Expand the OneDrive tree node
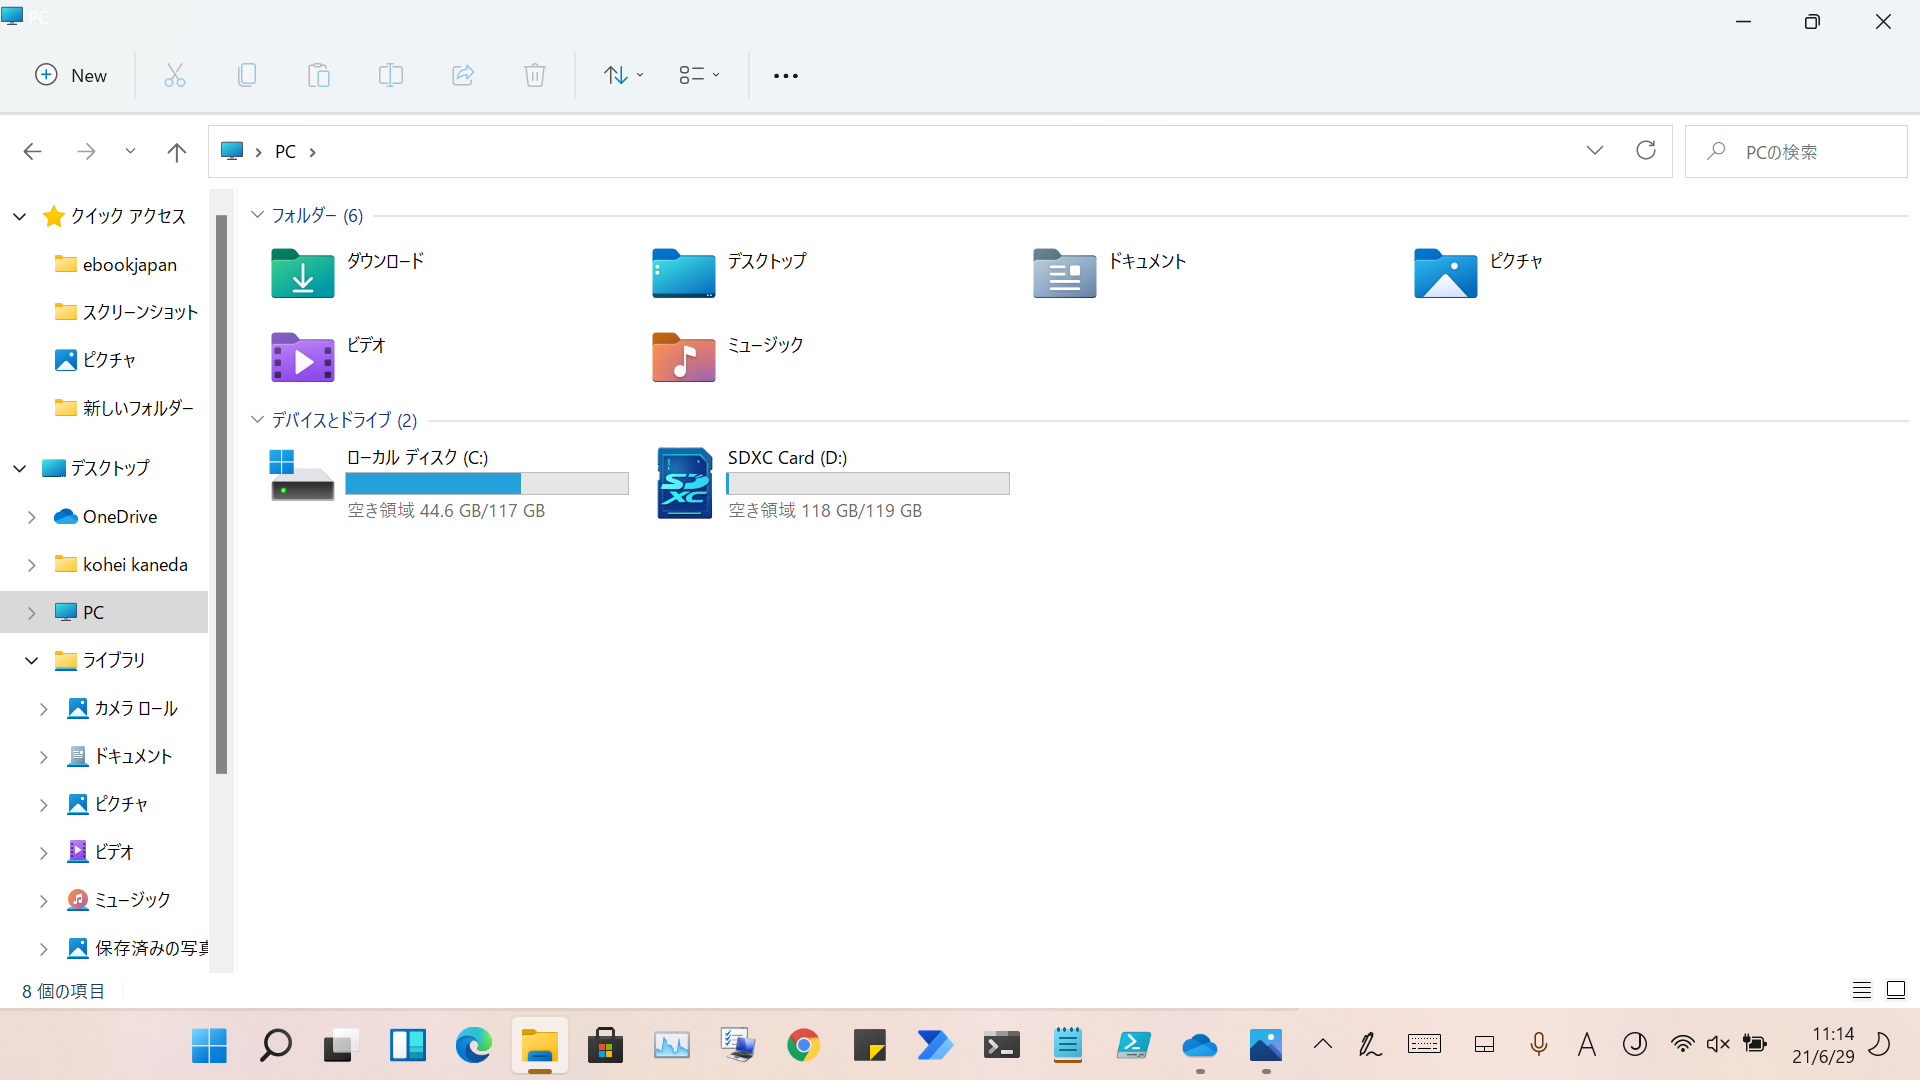 (32, 517)
